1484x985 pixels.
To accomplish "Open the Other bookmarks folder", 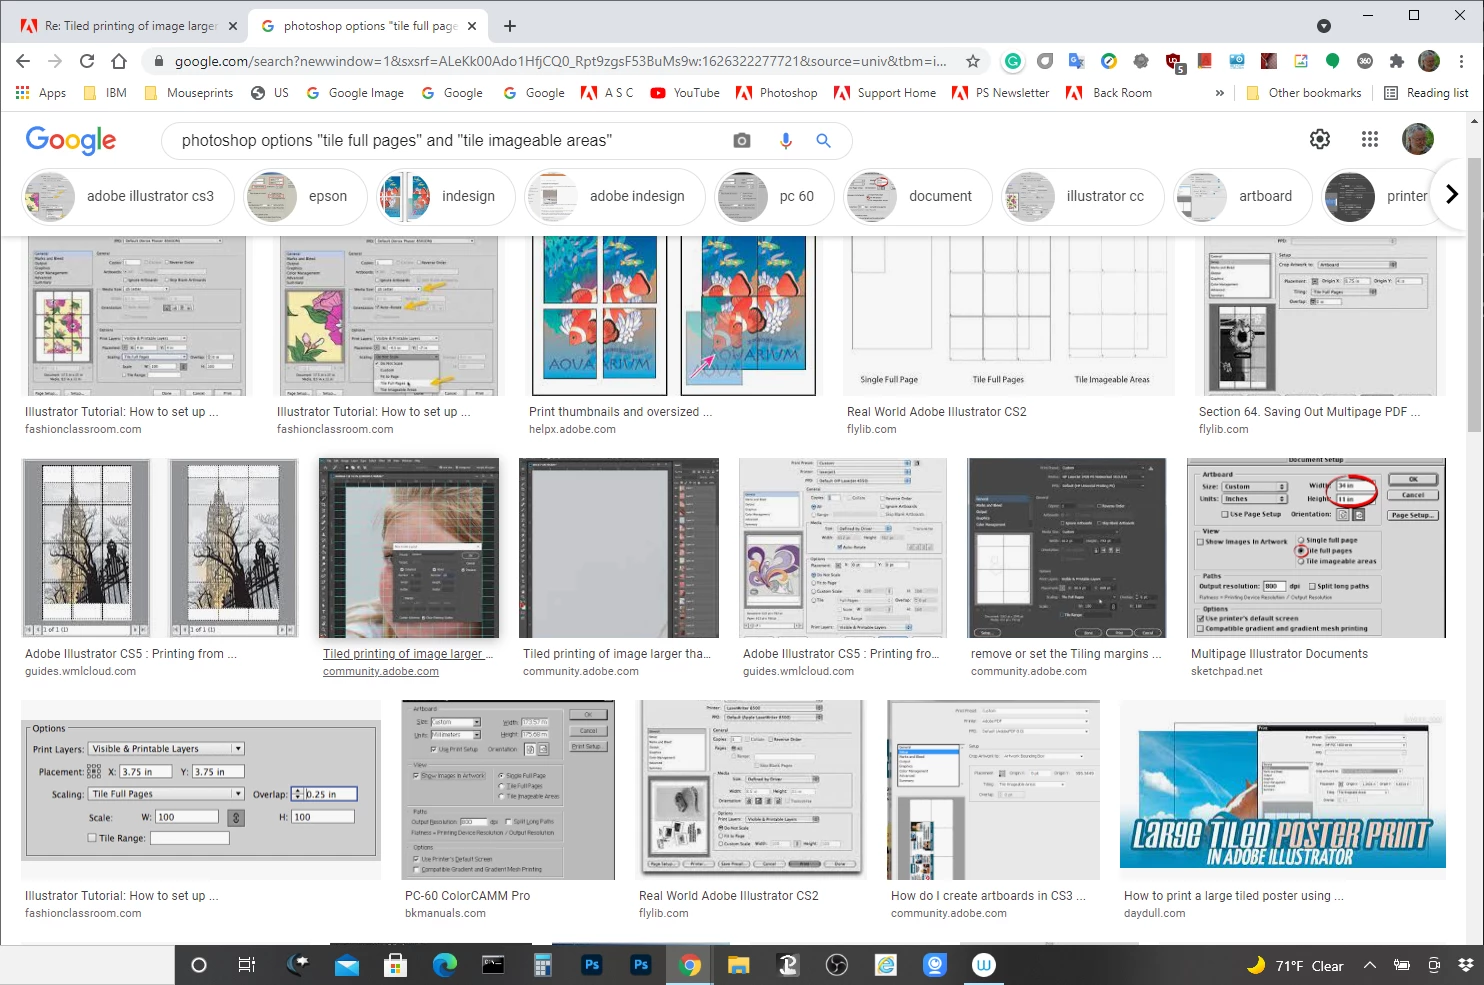I will tap(1304, 93).
